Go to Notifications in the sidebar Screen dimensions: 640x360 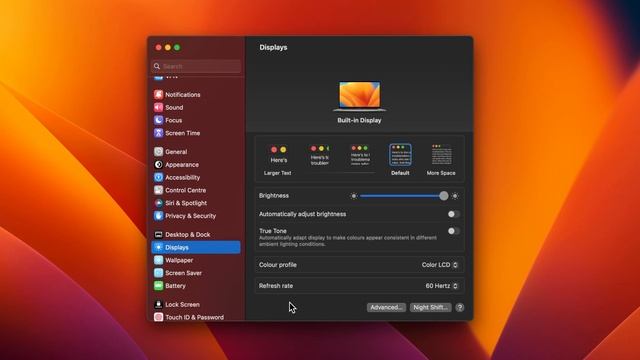tap(196, 95)
